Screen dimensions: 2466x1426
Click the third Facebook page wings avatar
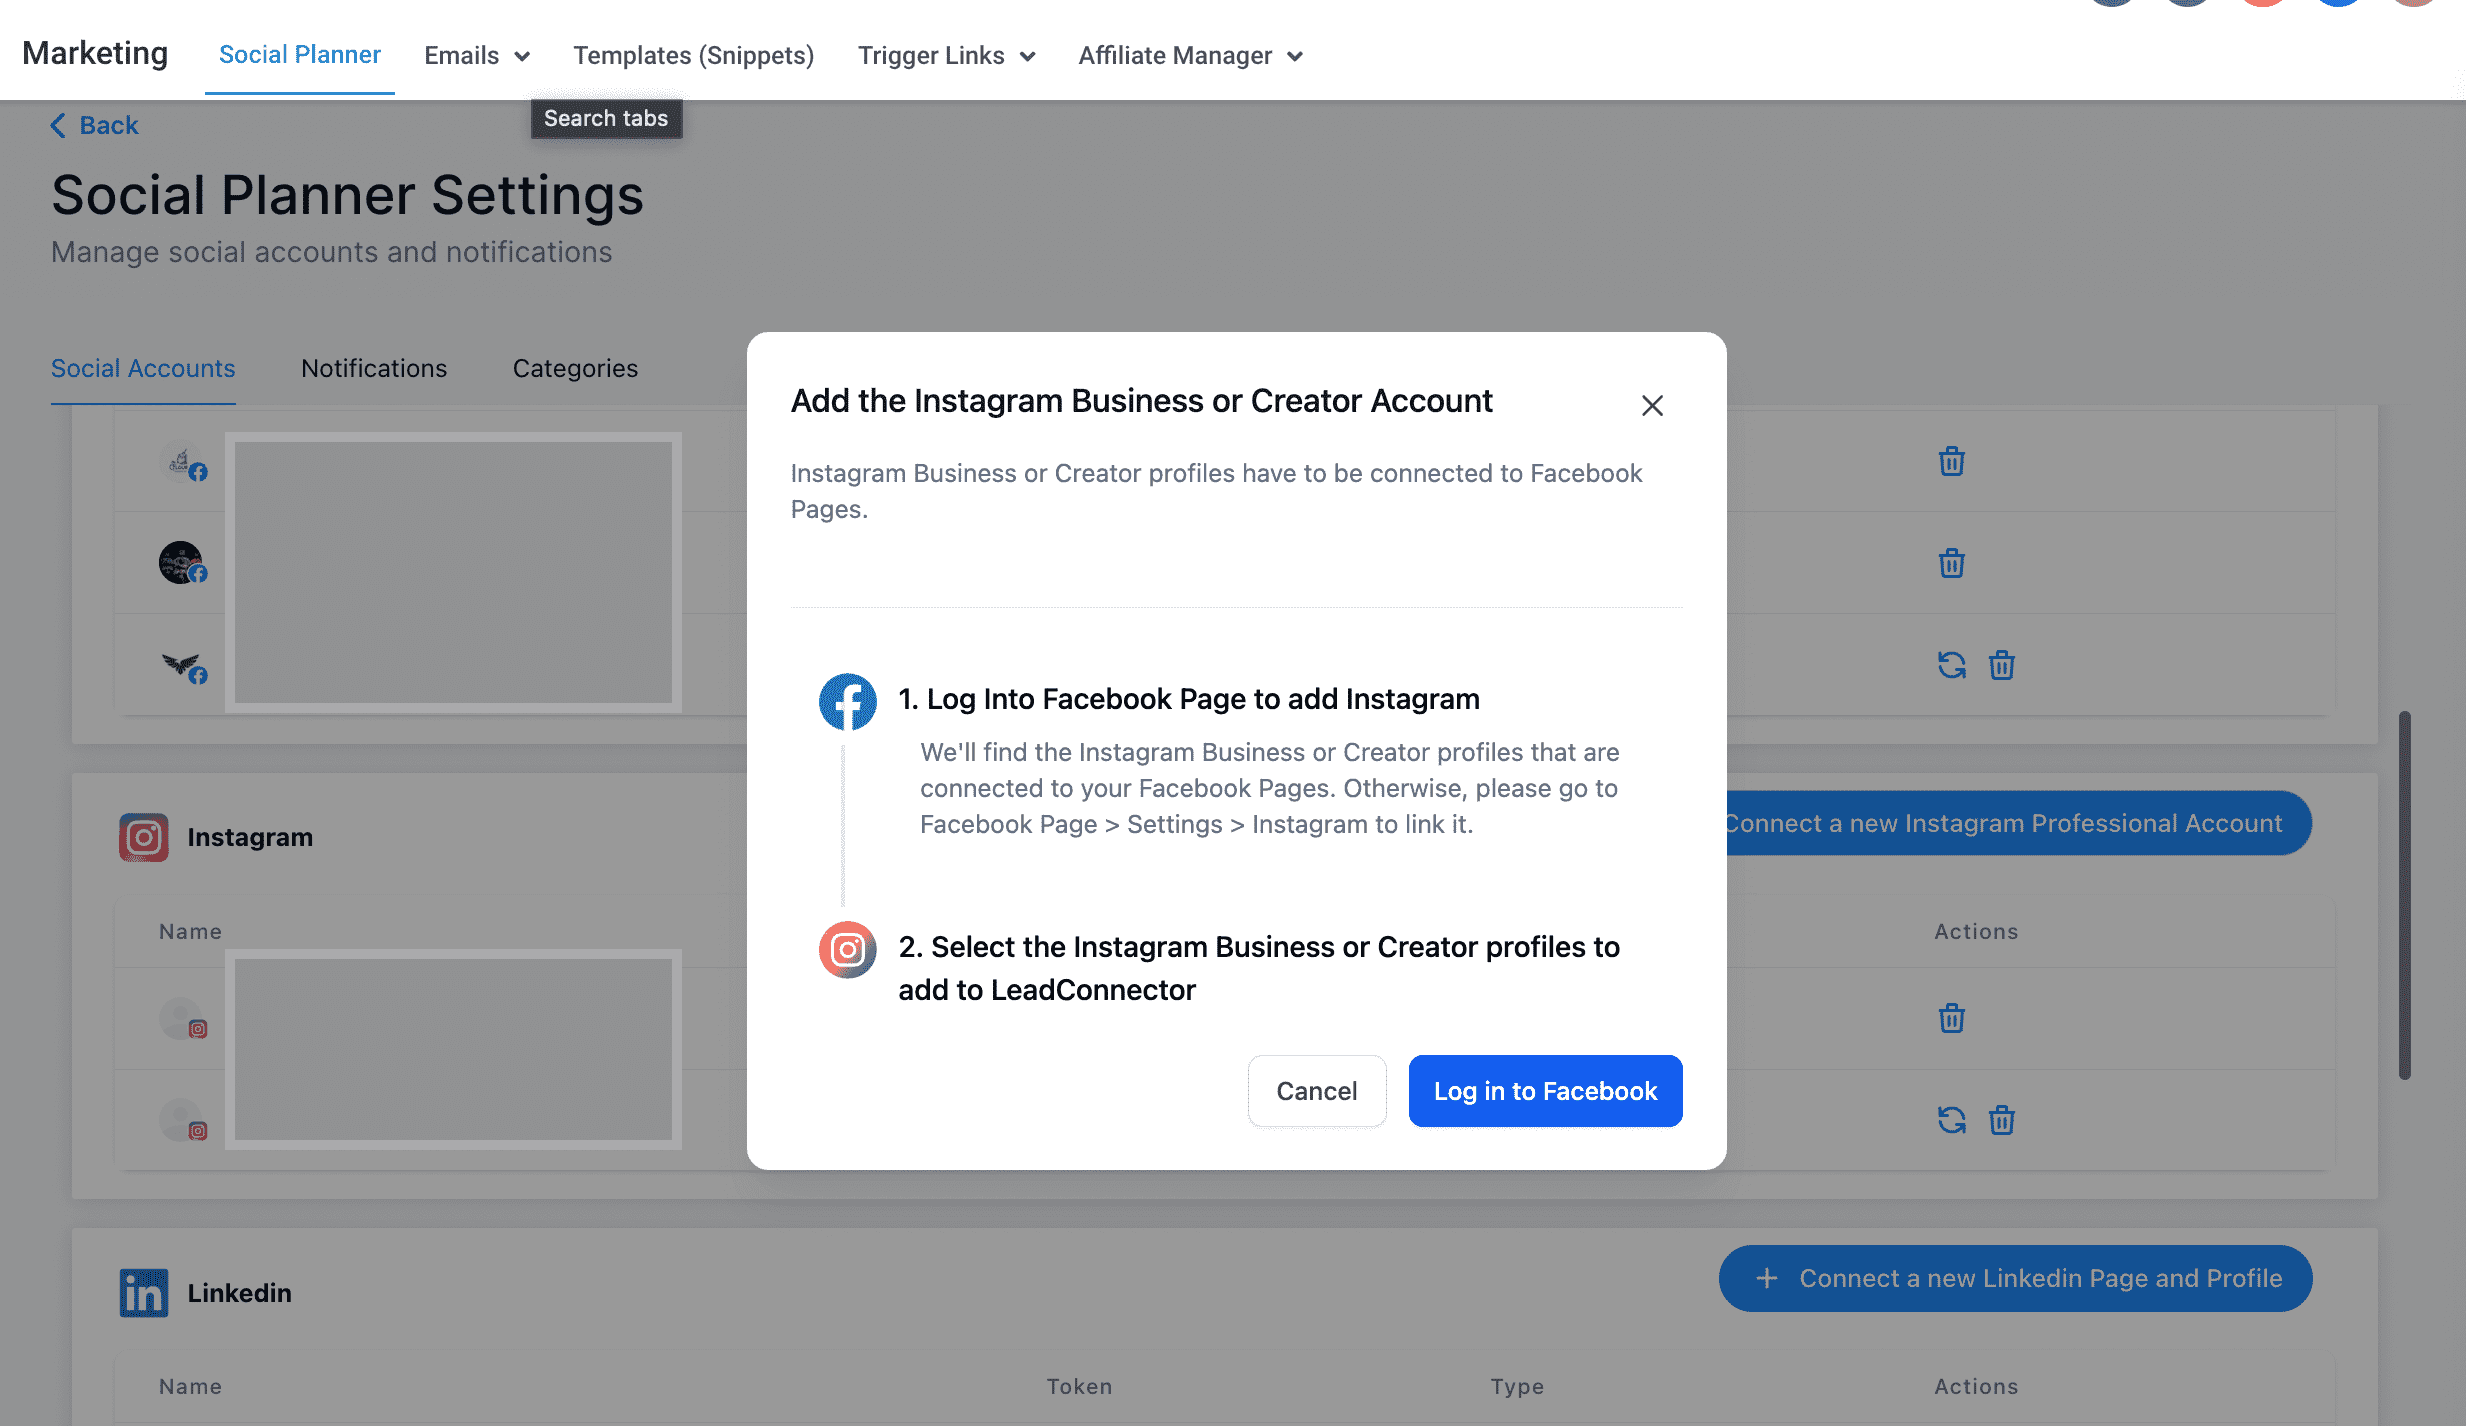click(183, 666)
